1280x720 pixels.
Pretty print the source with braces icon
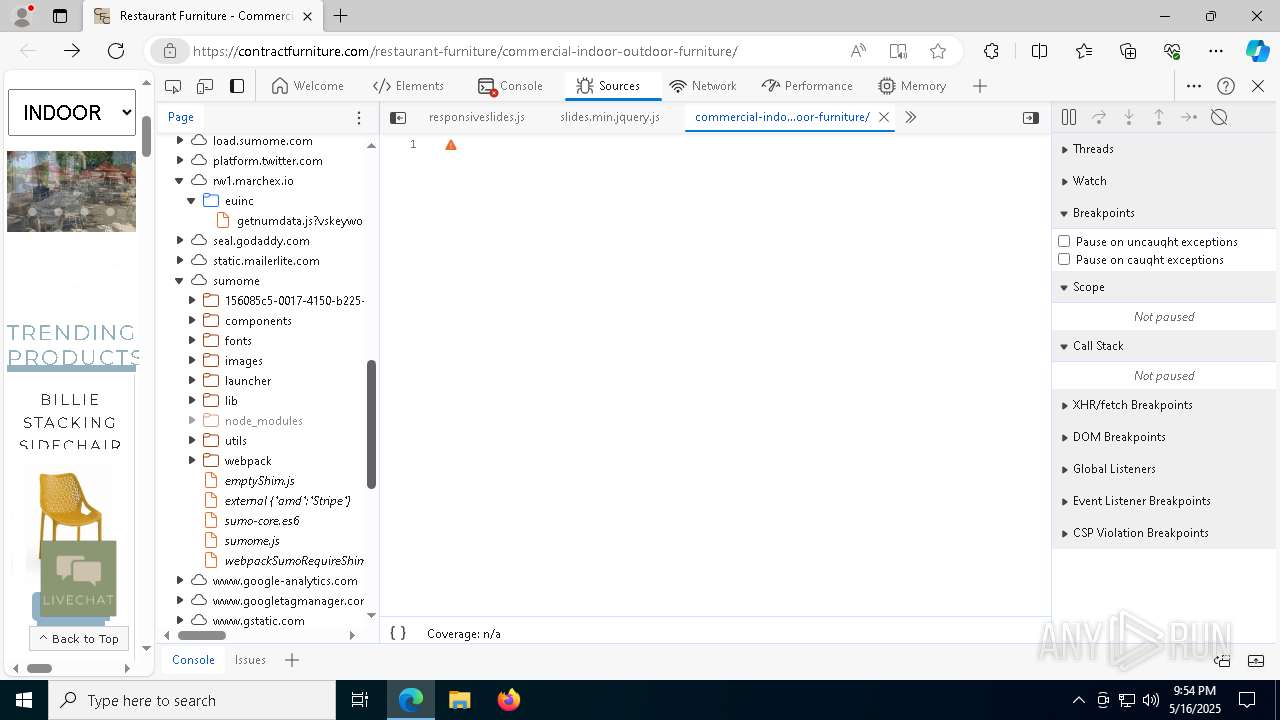tap(398, 633)
